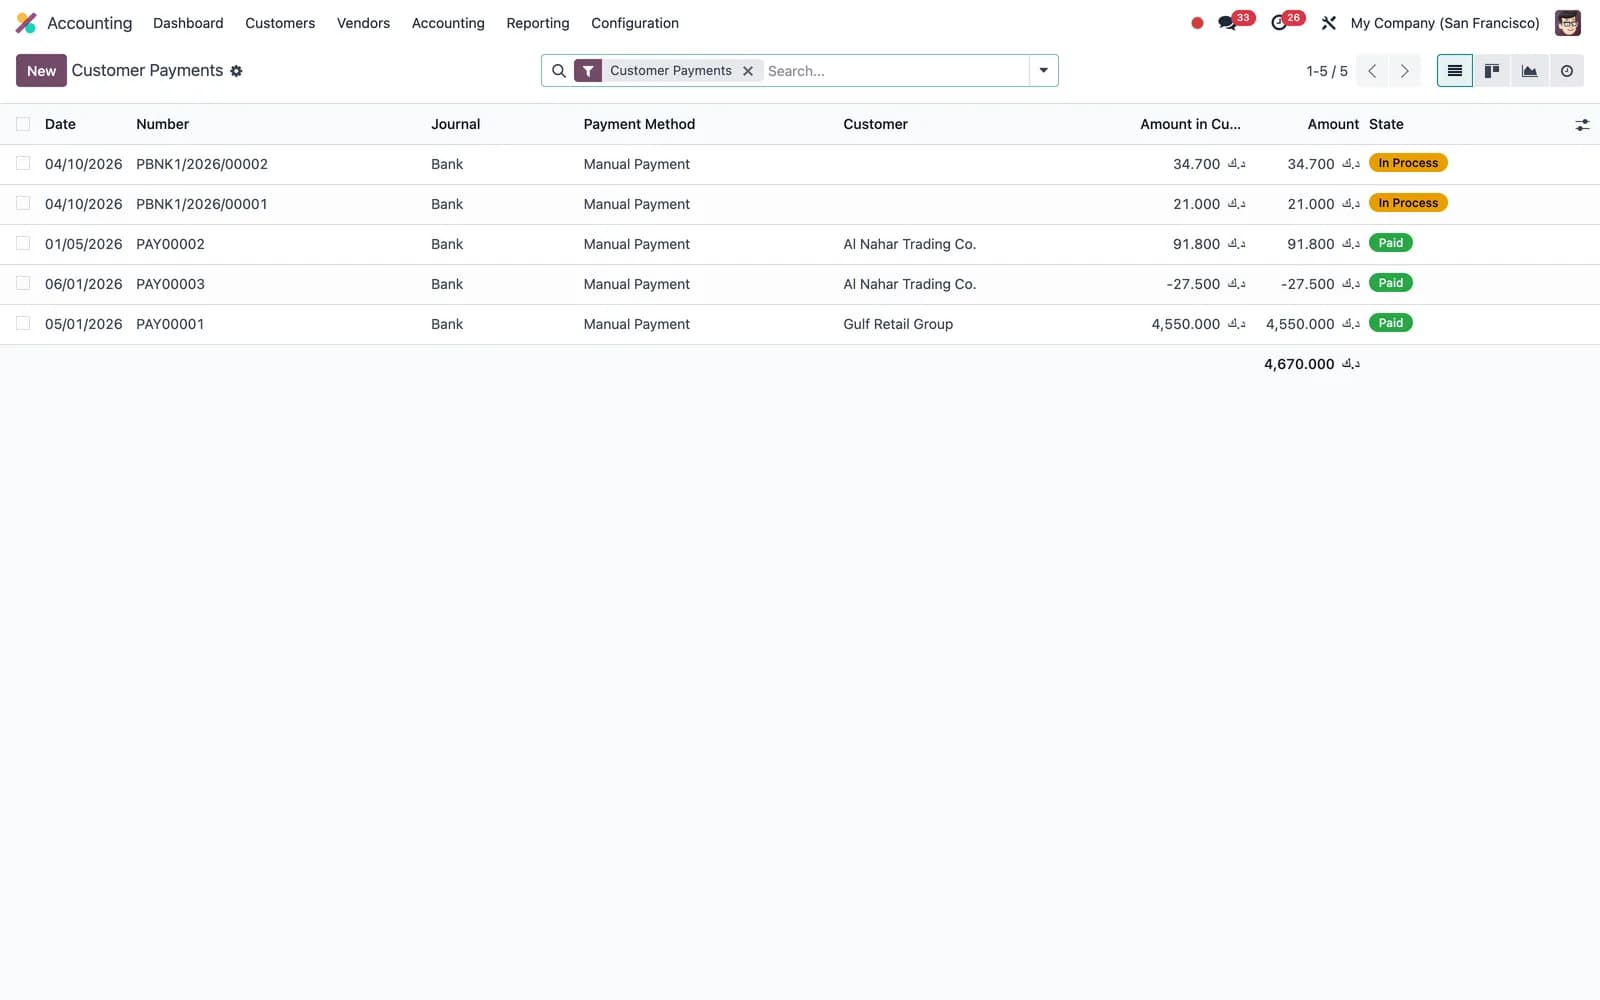Open the Configuration menu
1600x1000 pixels.
pyautogui.click(x=635, y=23)
